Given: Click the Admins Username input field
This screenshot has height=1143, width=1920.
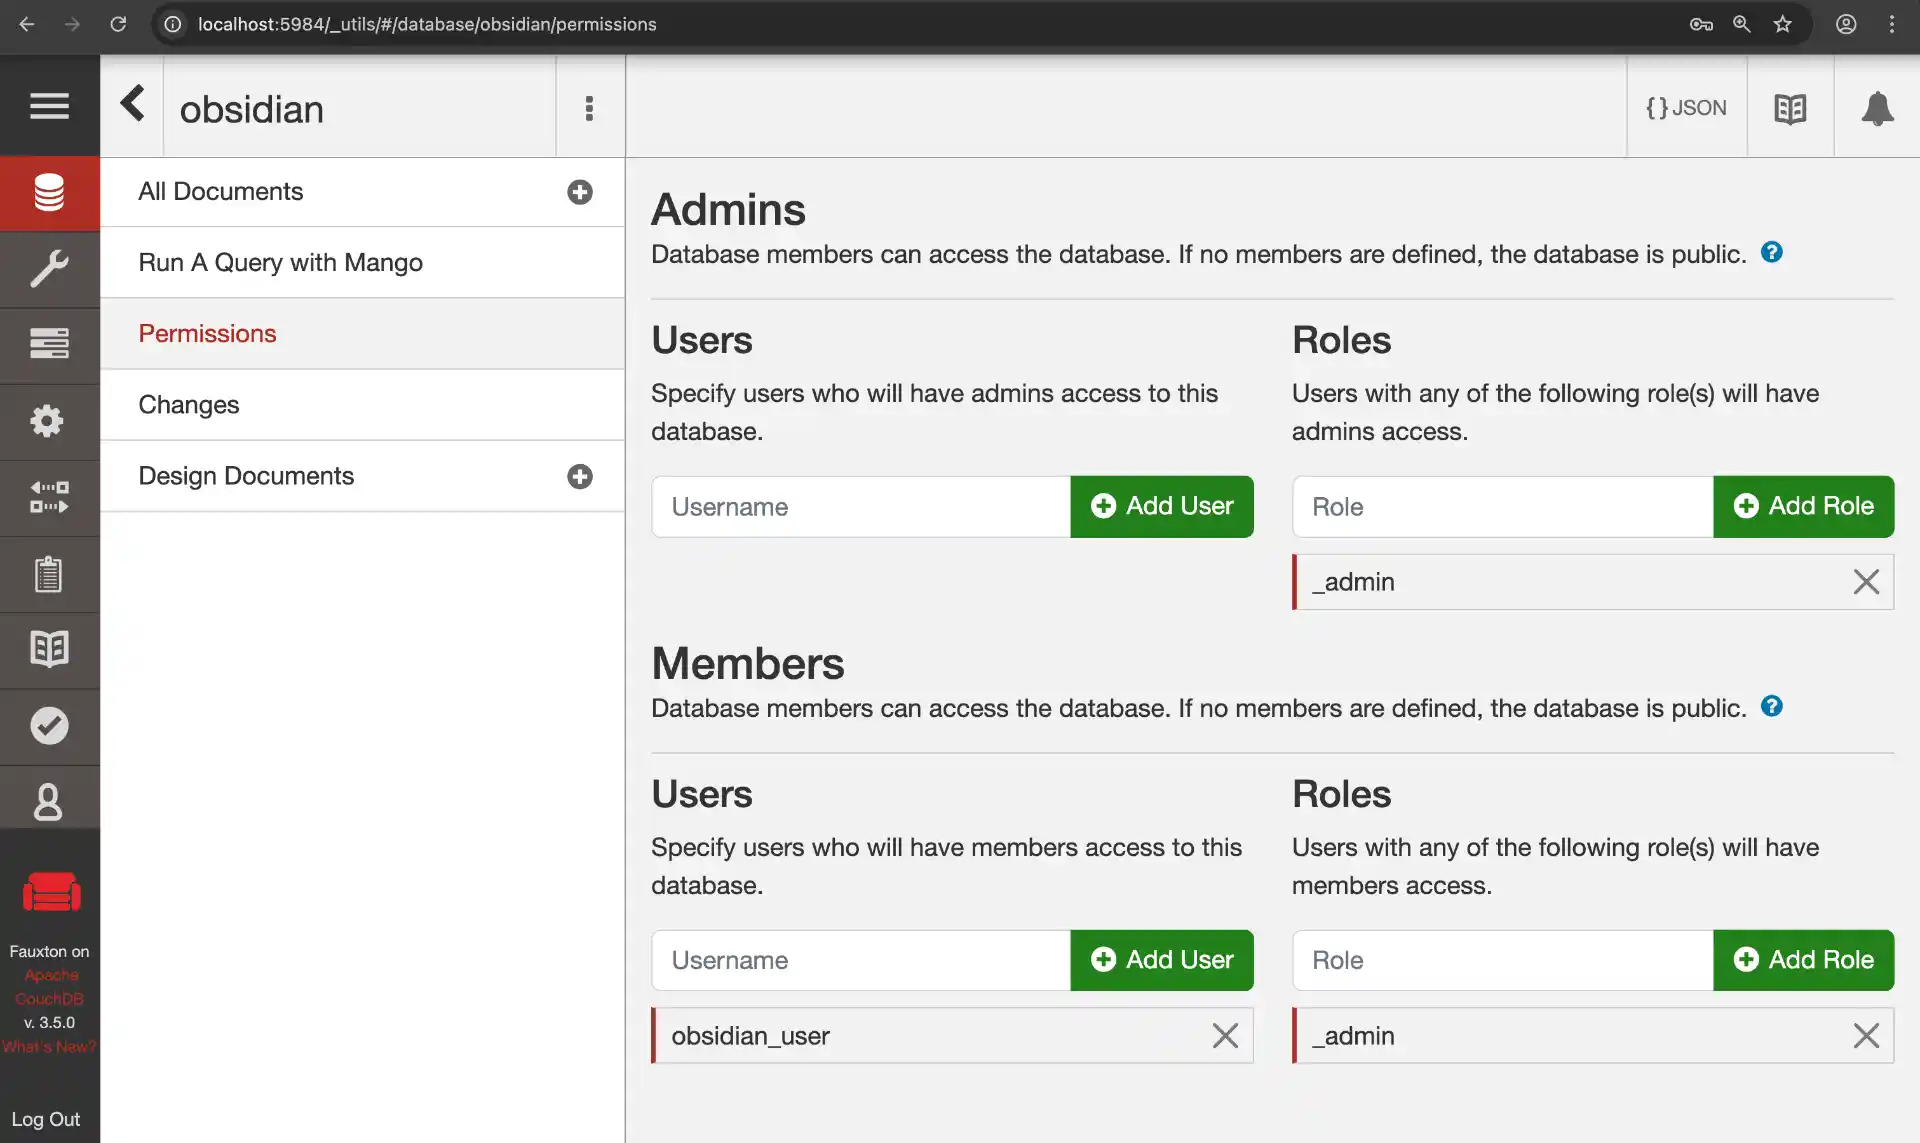Looking at the screenshot, I should coord(860,507).
